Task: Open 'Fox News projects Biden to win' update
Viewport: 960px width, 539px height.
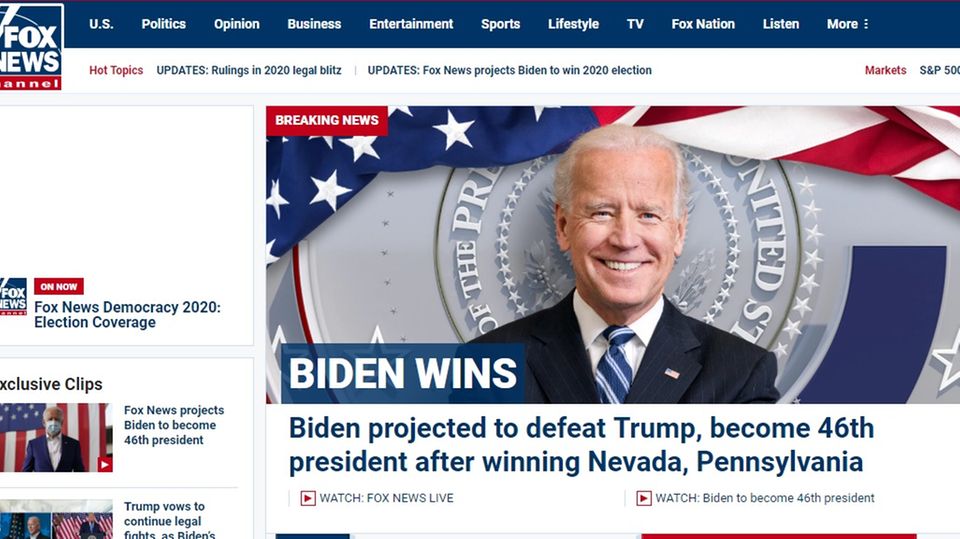Action: tap(509, 70)
